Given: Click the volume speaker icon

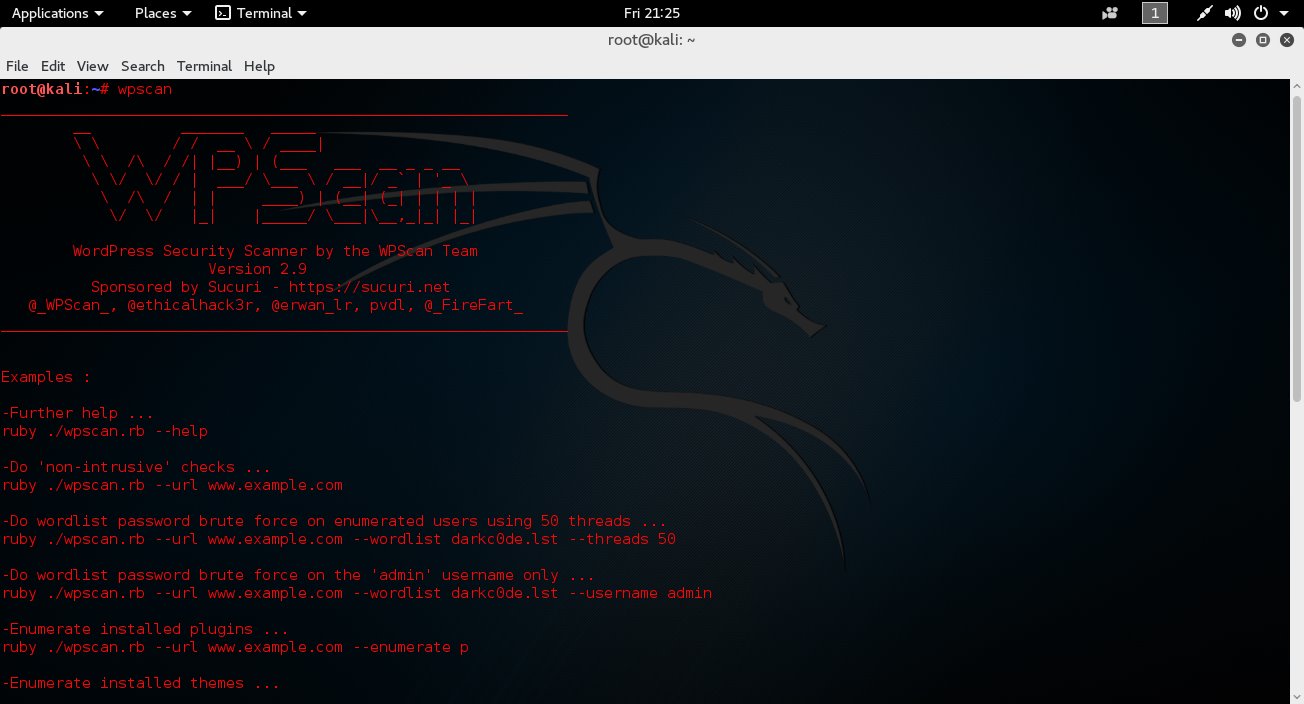Looking at the screenshot, I should 1233,13.
